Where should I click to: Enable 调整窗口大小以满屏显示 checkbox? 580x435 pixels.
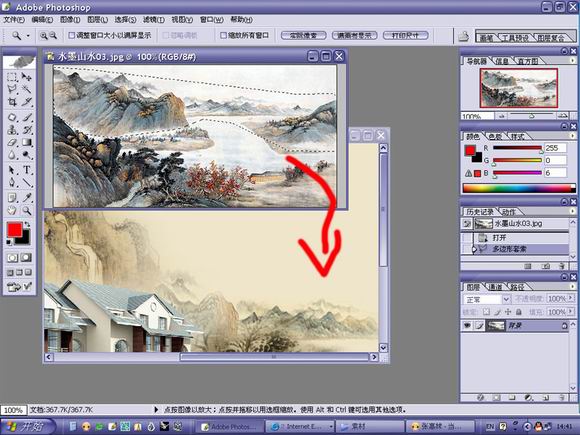[72, 36]
